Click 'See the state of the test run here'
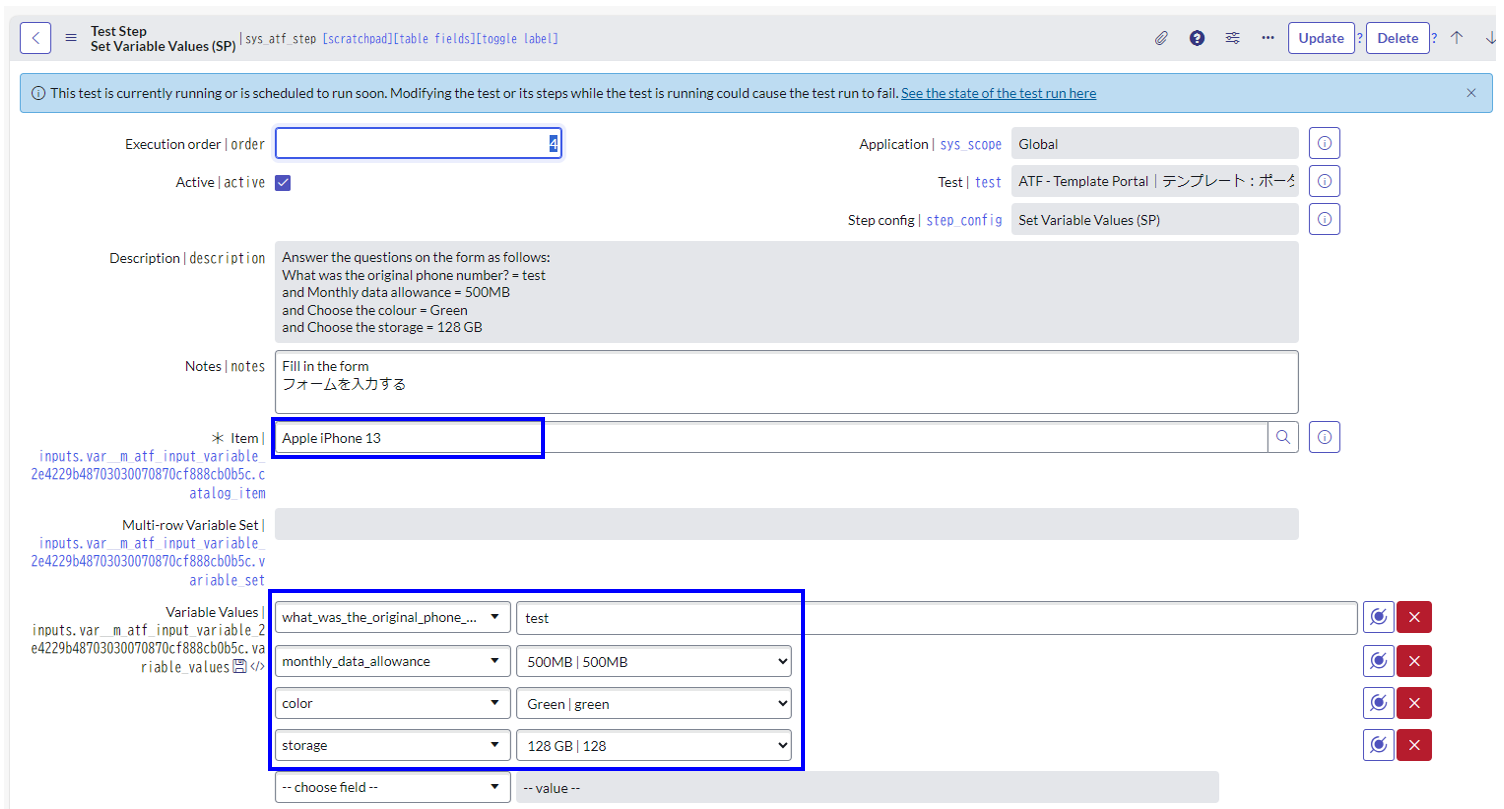This screenshot has width=1504, height=809. [998, 92]
